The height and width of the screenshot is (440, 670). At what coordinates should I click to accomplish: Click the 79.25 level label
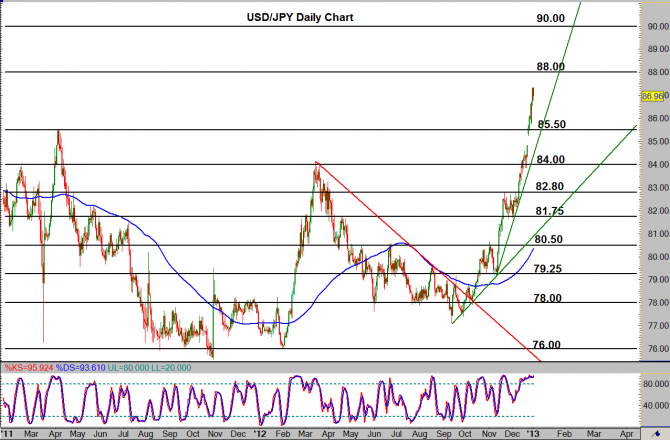click(x=548, y=269)
